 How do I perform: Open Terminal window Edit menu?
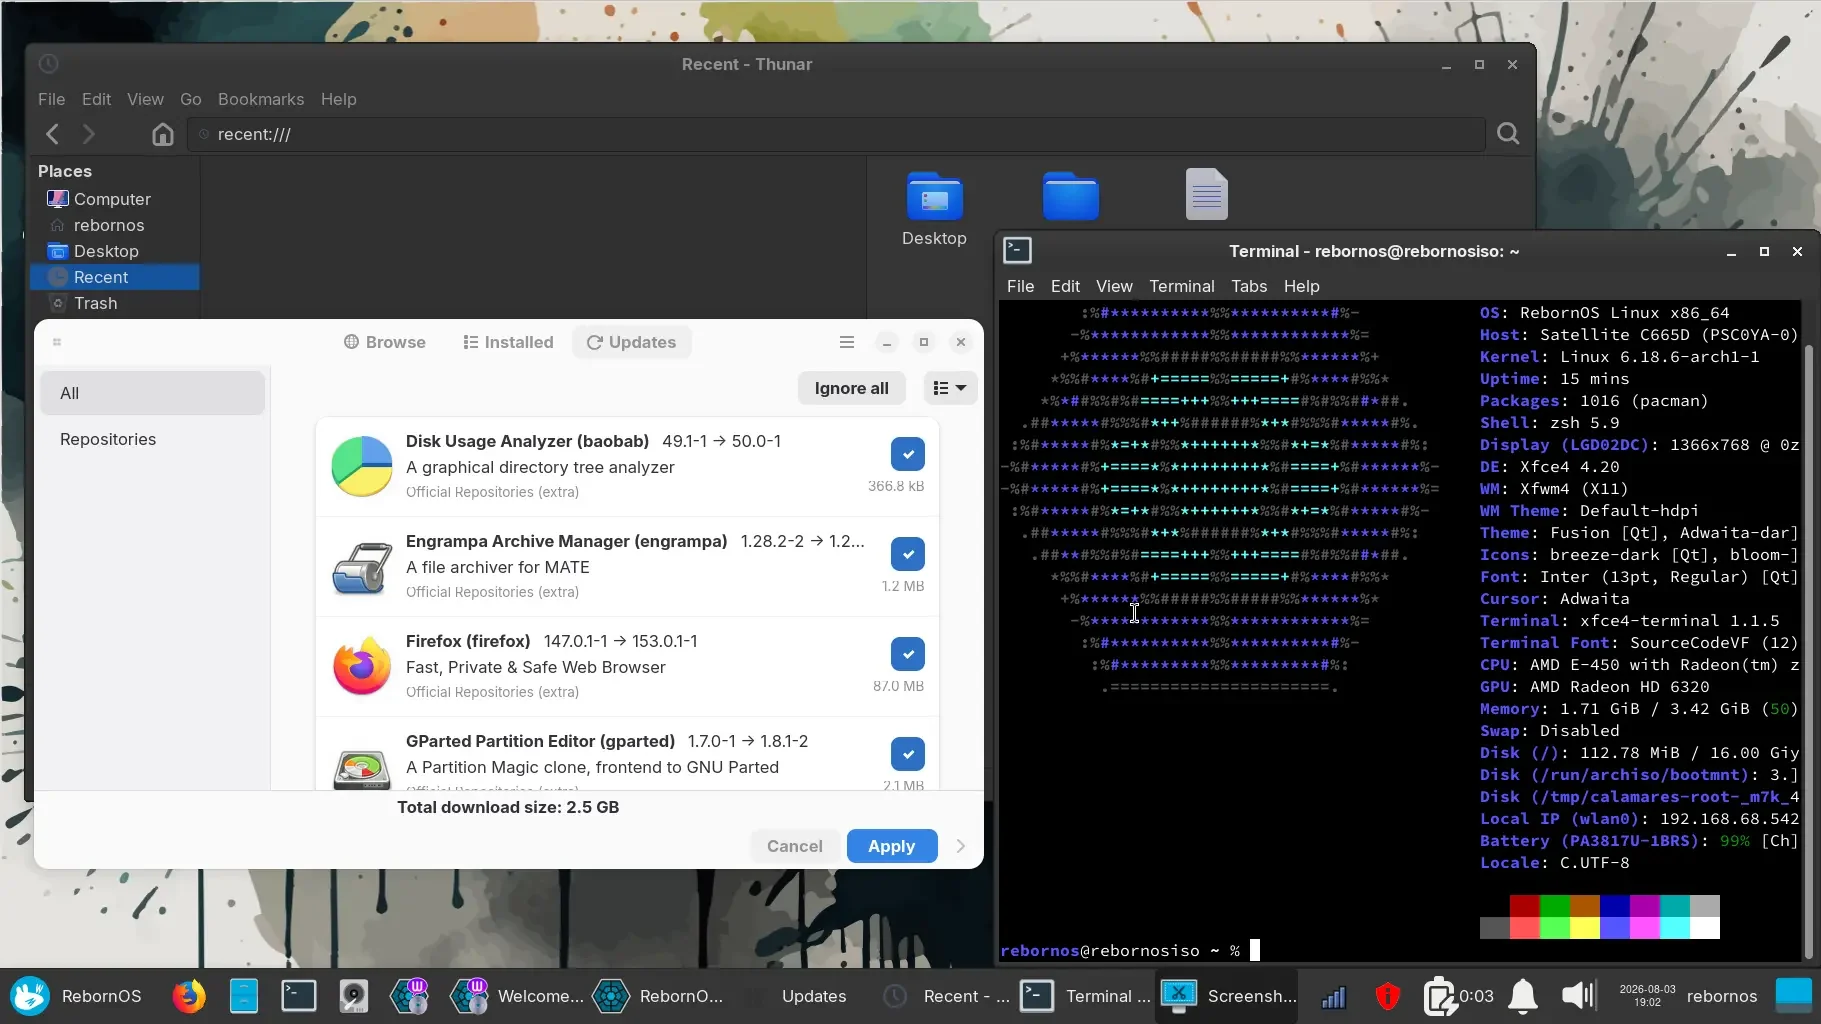[1065, 286]
